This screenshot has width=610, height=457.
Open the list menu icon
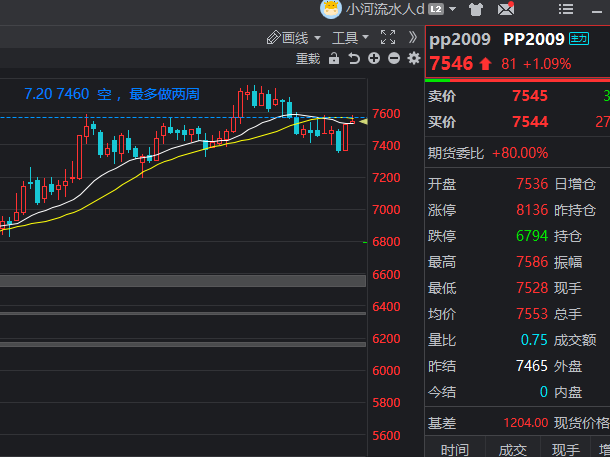tap(566, 9)
